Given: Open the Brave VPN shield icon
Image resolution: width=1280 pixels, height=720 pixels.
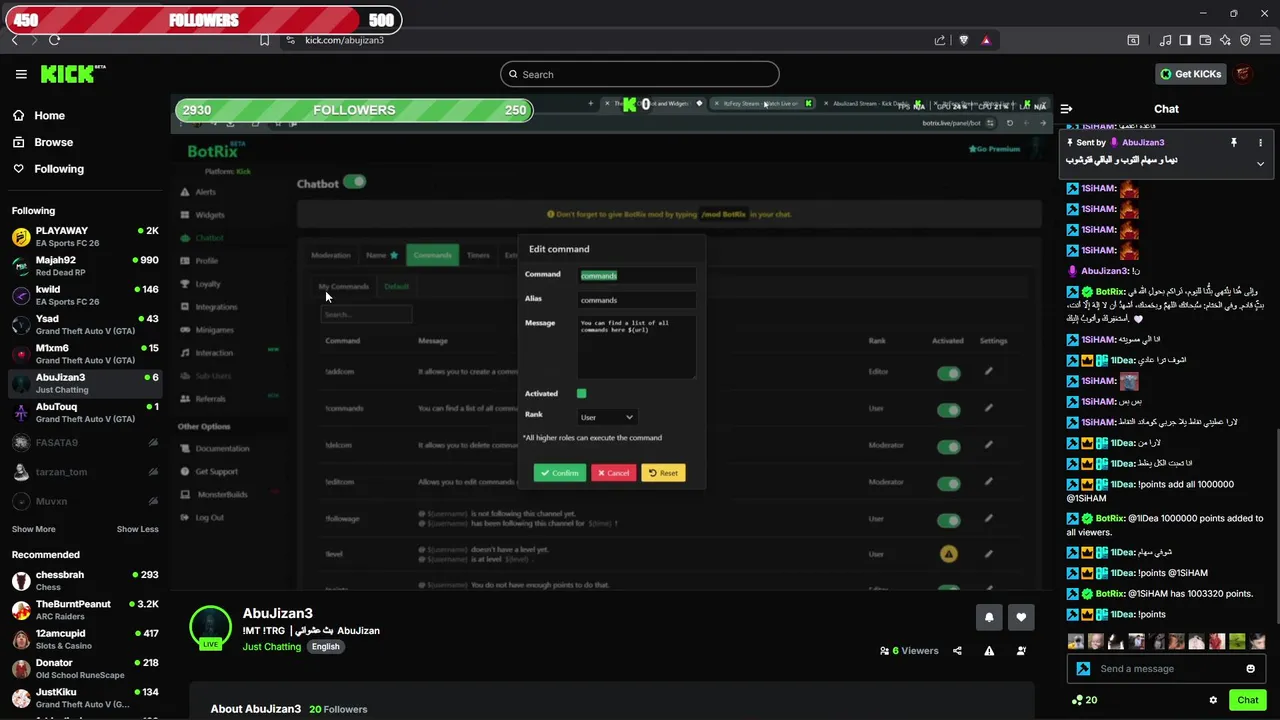Looking at the screenshot, I should 1245,40.
